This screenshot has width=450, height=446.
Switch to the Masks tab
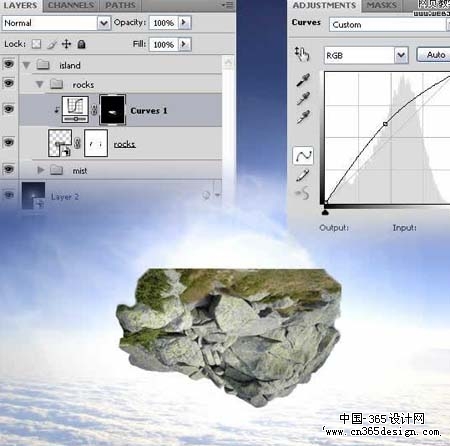[382, 5]
